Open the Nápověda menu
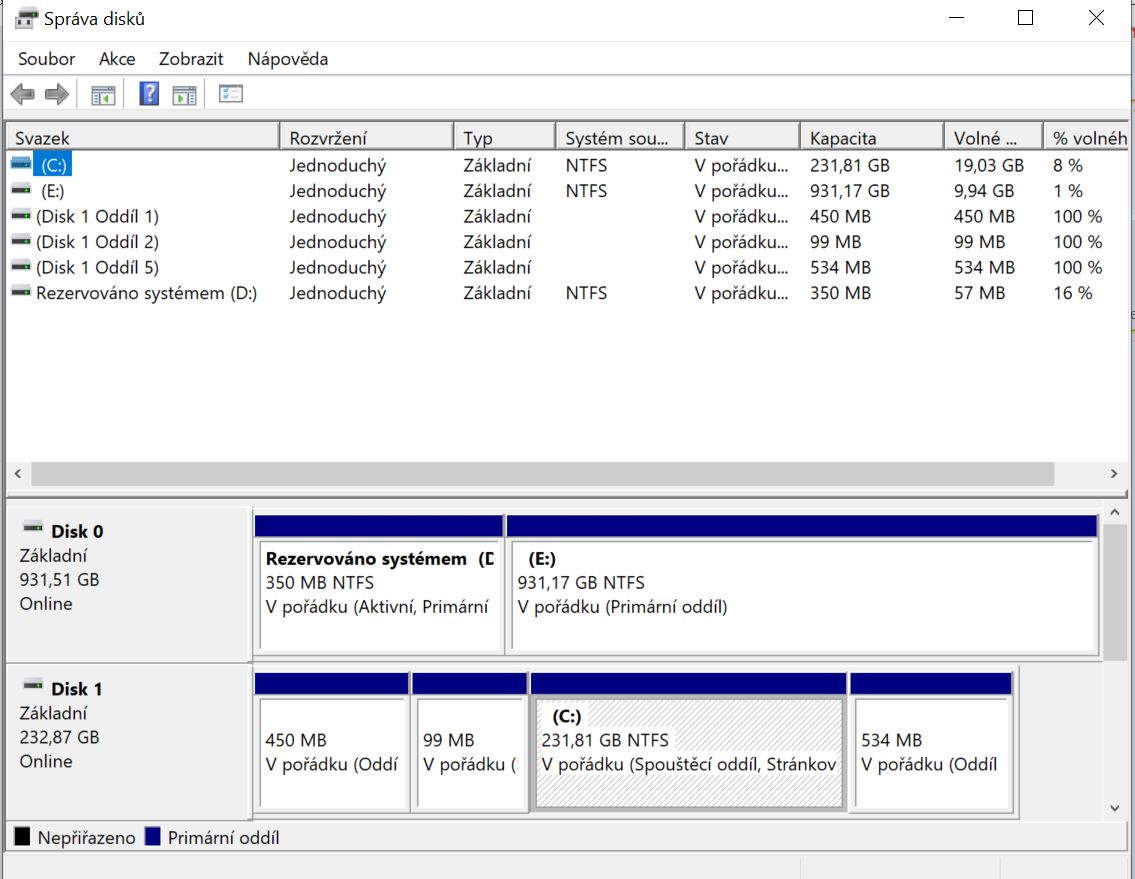1135x879 pixels. [x=288, y=59]
